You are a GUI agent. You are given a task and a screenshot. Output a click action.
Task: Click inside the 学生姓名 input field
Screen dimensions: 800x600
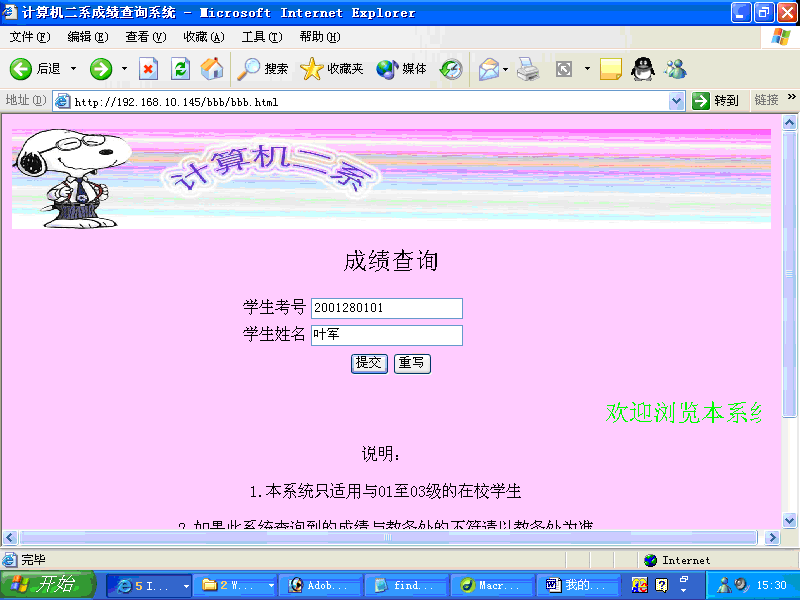point(386,335)
